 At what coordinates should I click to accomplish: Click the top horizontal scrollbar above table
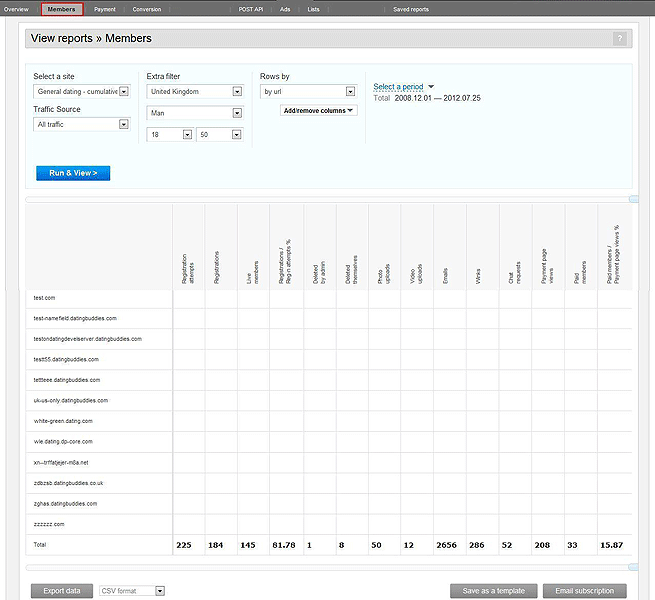(x=332, y=200)
